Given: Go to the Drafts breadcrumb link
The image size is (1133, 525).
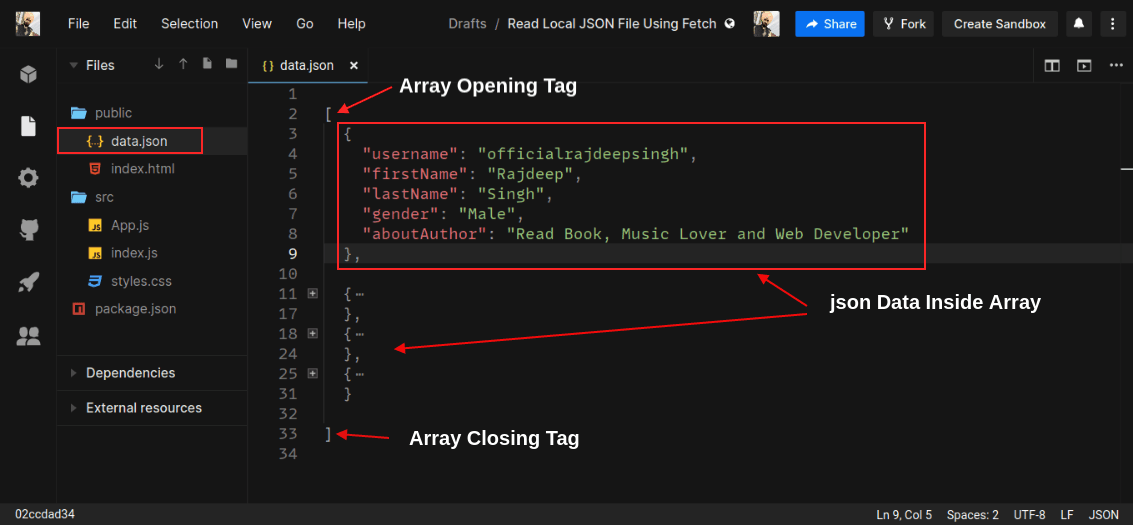Looking at the screenshot, I should (467, 24).
